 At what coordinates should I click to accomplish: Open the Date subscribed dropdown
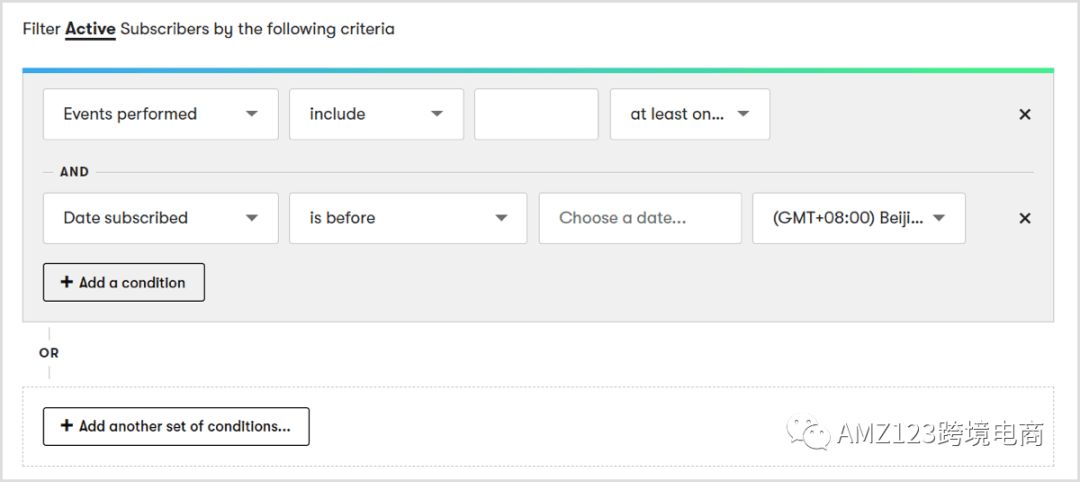(x=160, y=218)
